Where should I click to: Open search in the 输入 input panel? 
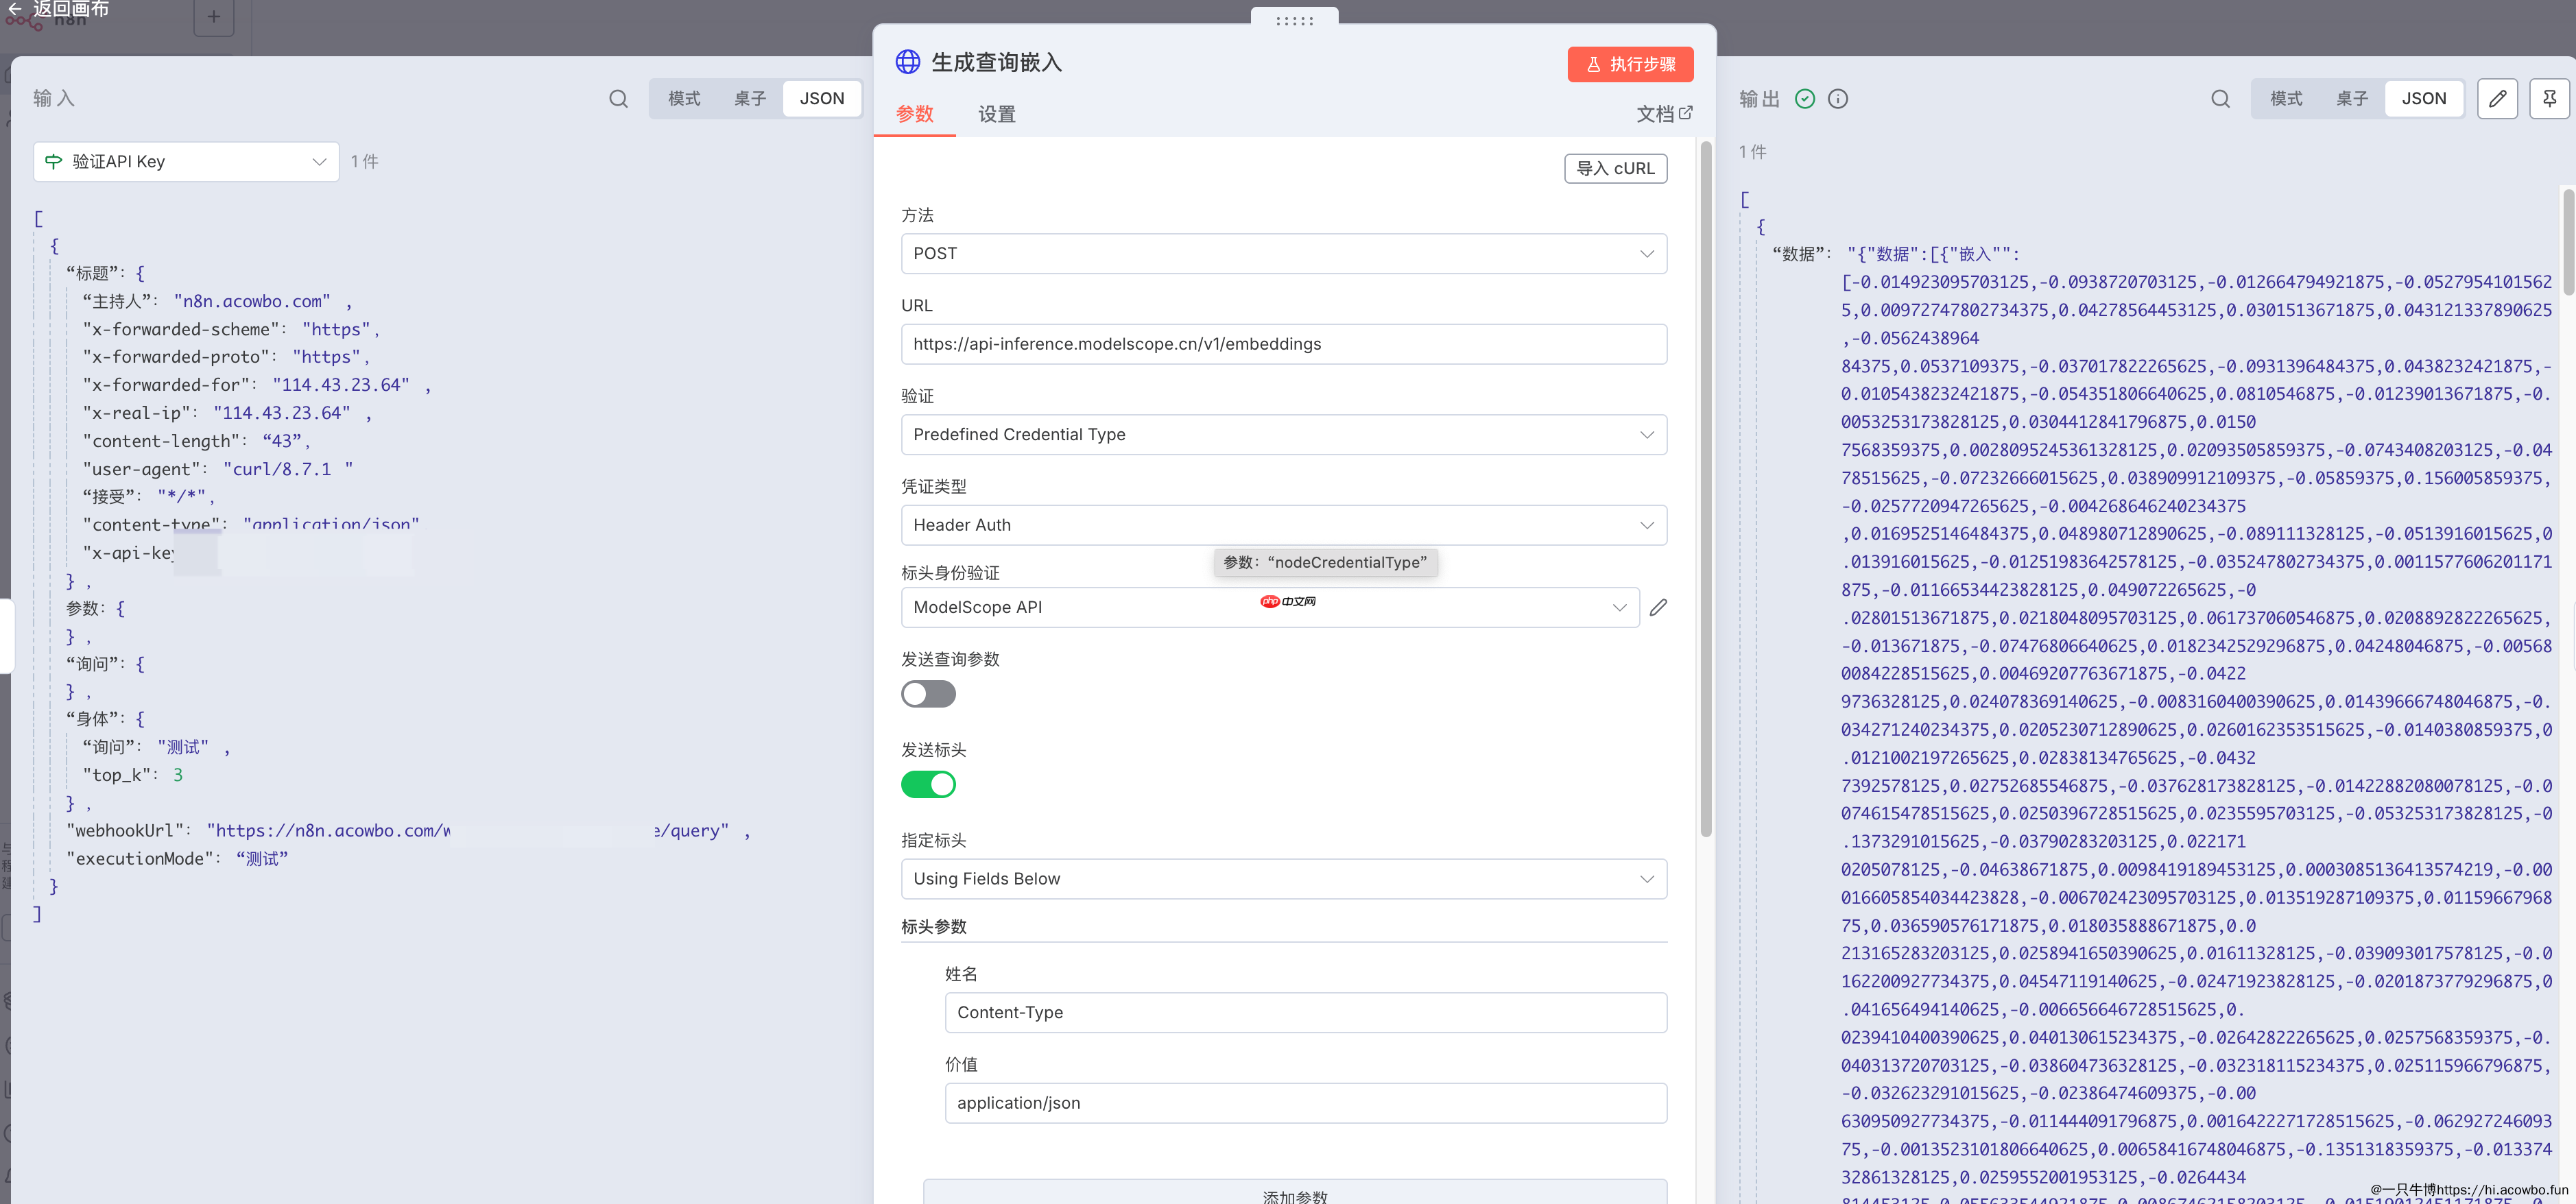619,98
